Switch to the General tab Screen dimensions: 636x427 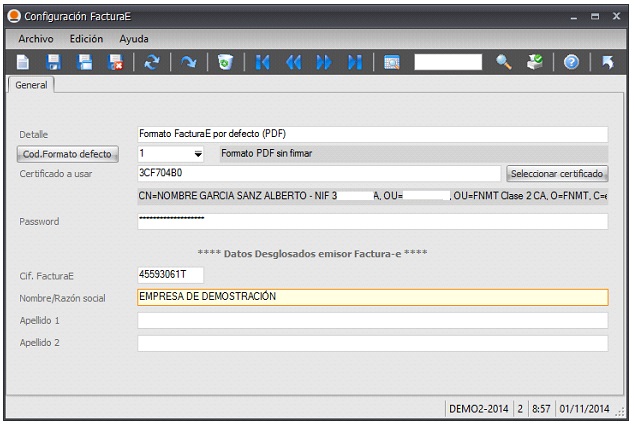[x=31, y=86]
